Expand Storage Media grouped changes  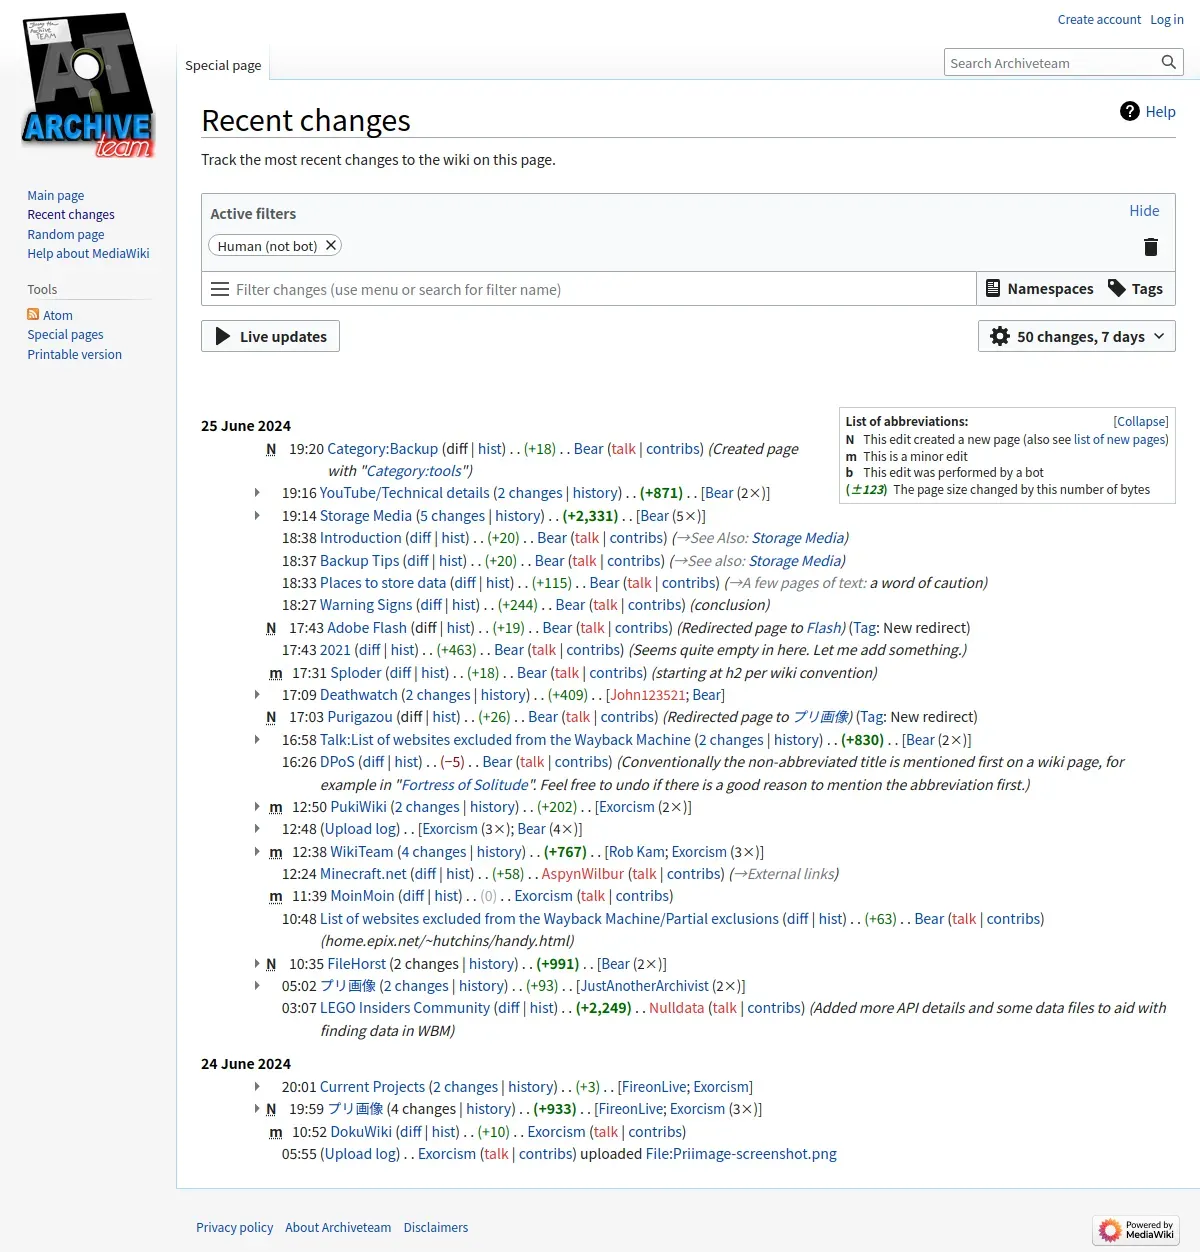[x=257, y=516]
